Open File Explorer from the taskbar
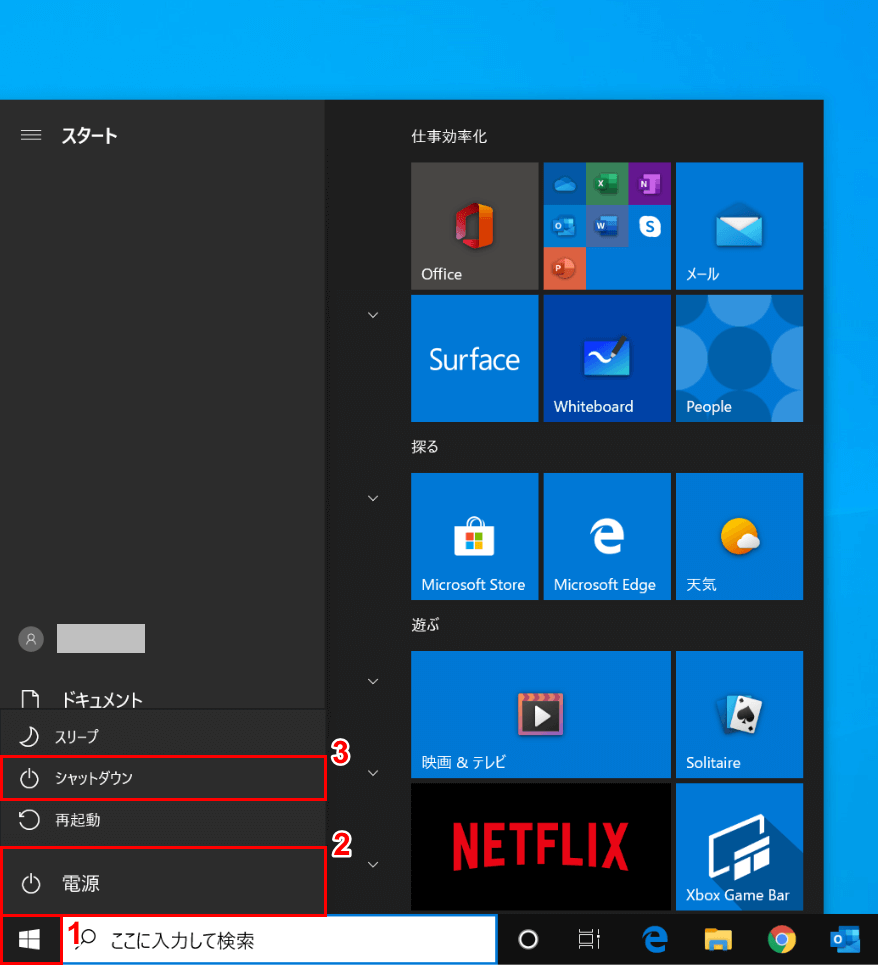This screenshot has height=965, width=878. coord(718,939)
